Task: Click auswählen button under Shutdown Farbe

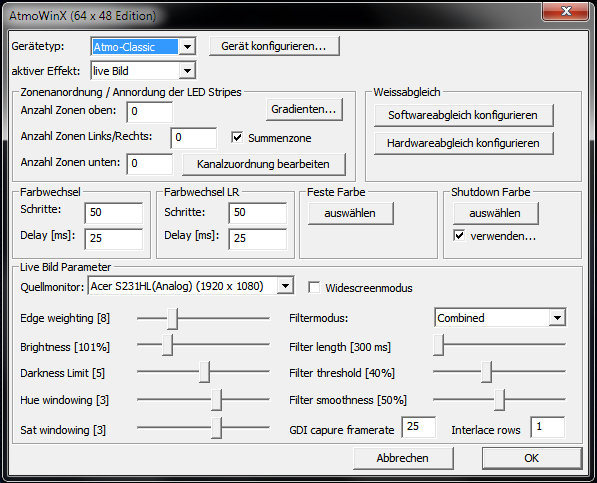Action: tap(495, 213)
